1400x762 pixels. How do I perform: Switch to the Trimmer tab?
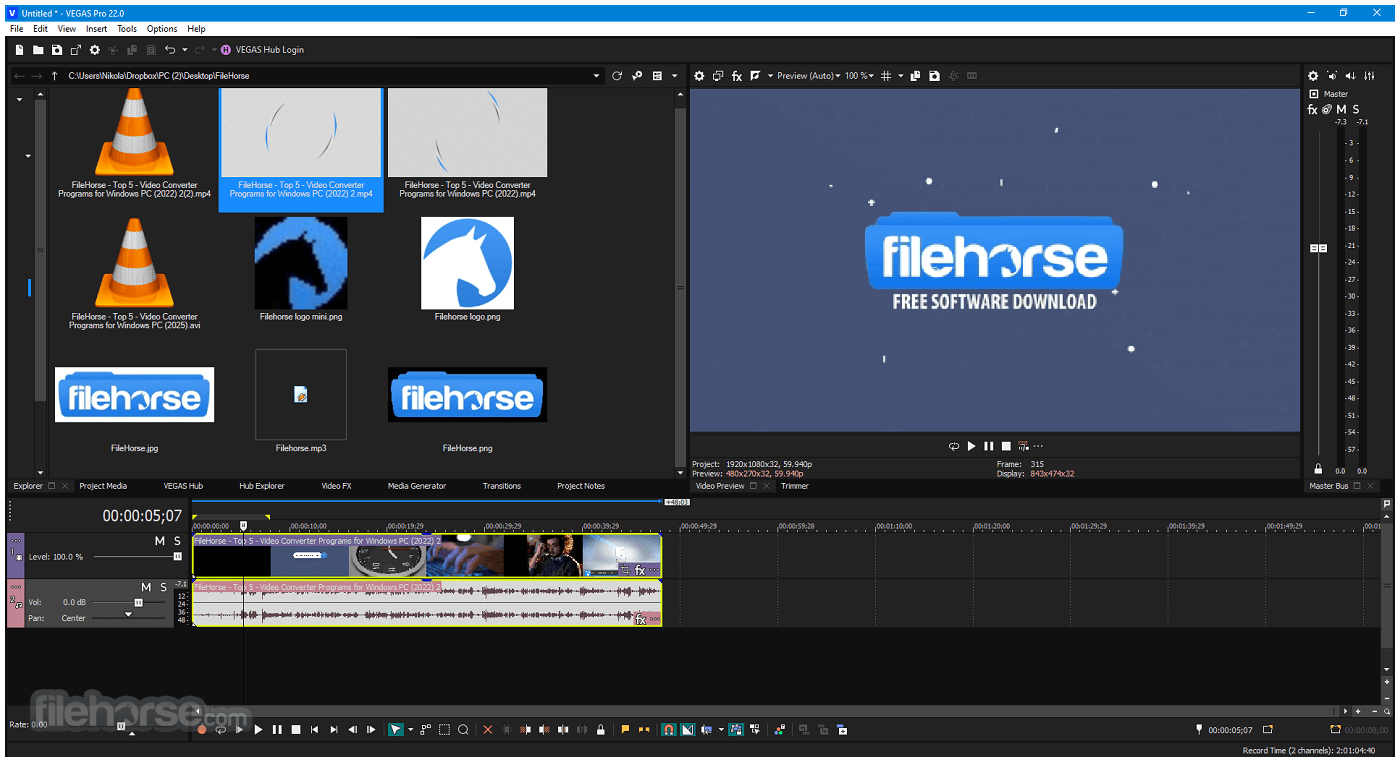(795, 486)
